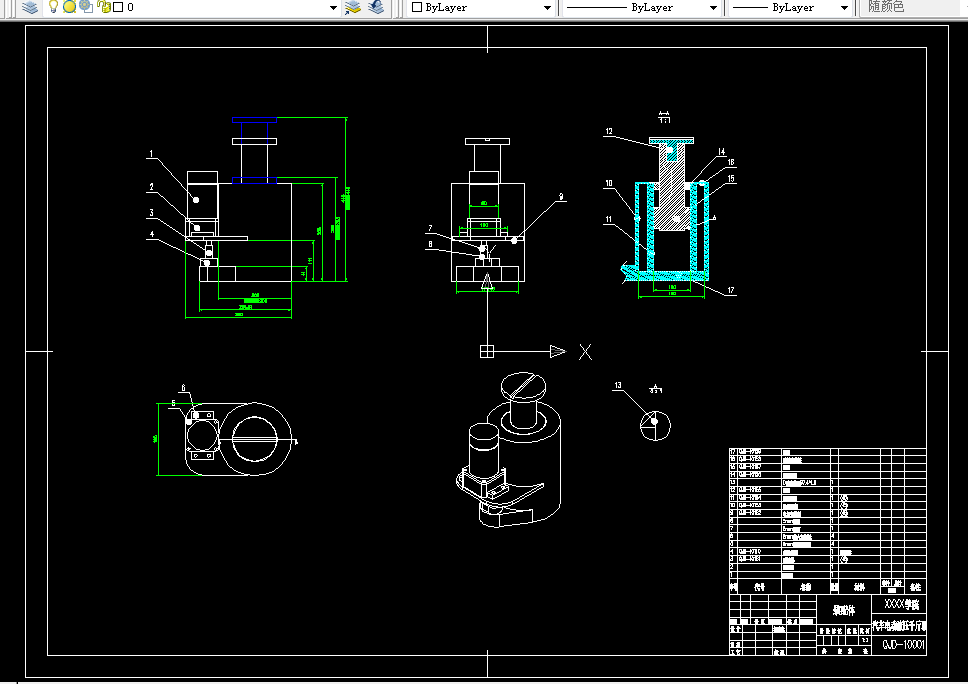Image resolution: width=968 pixels, height=684 pixels.
Task: Toggle the layer lock padlock icon
Action: 104,7
